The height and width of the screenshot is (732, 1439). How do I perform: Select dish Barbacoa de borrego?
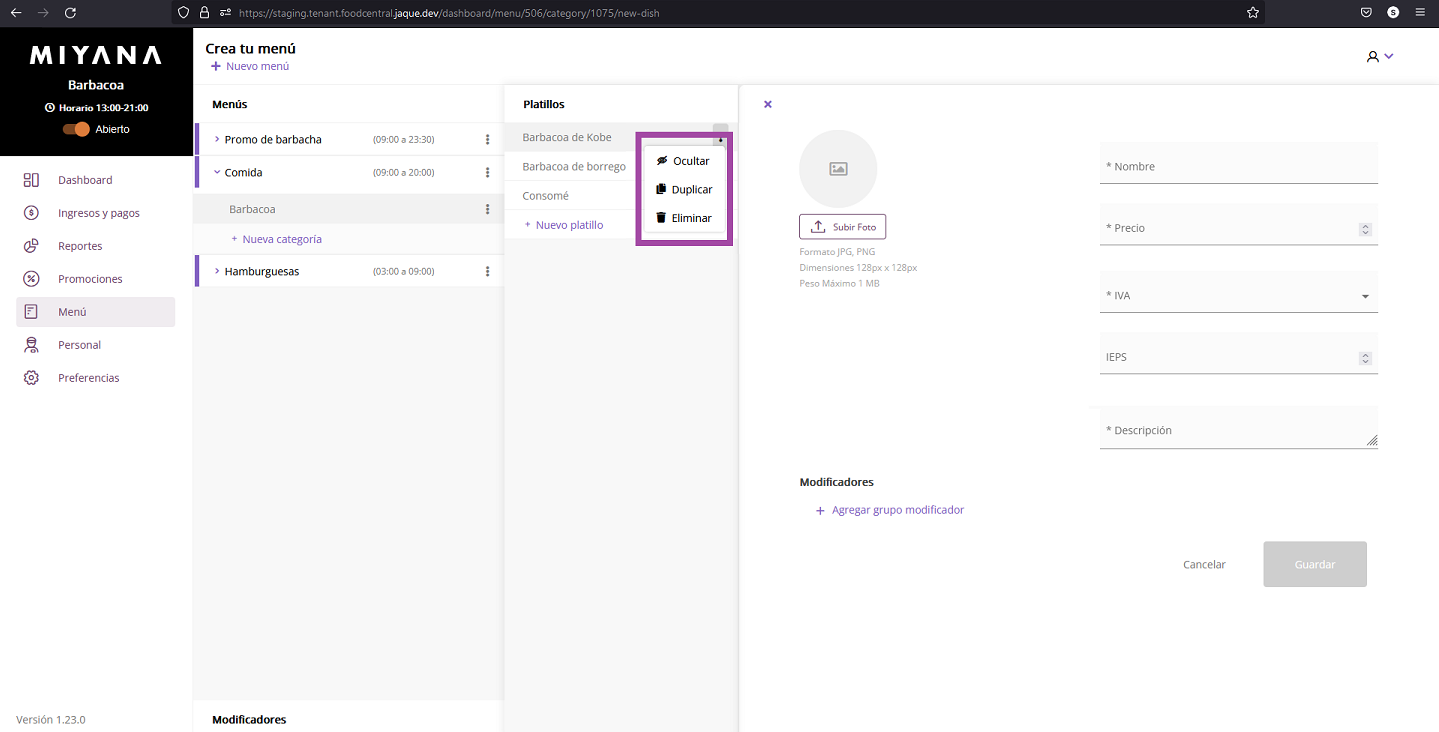574,166
